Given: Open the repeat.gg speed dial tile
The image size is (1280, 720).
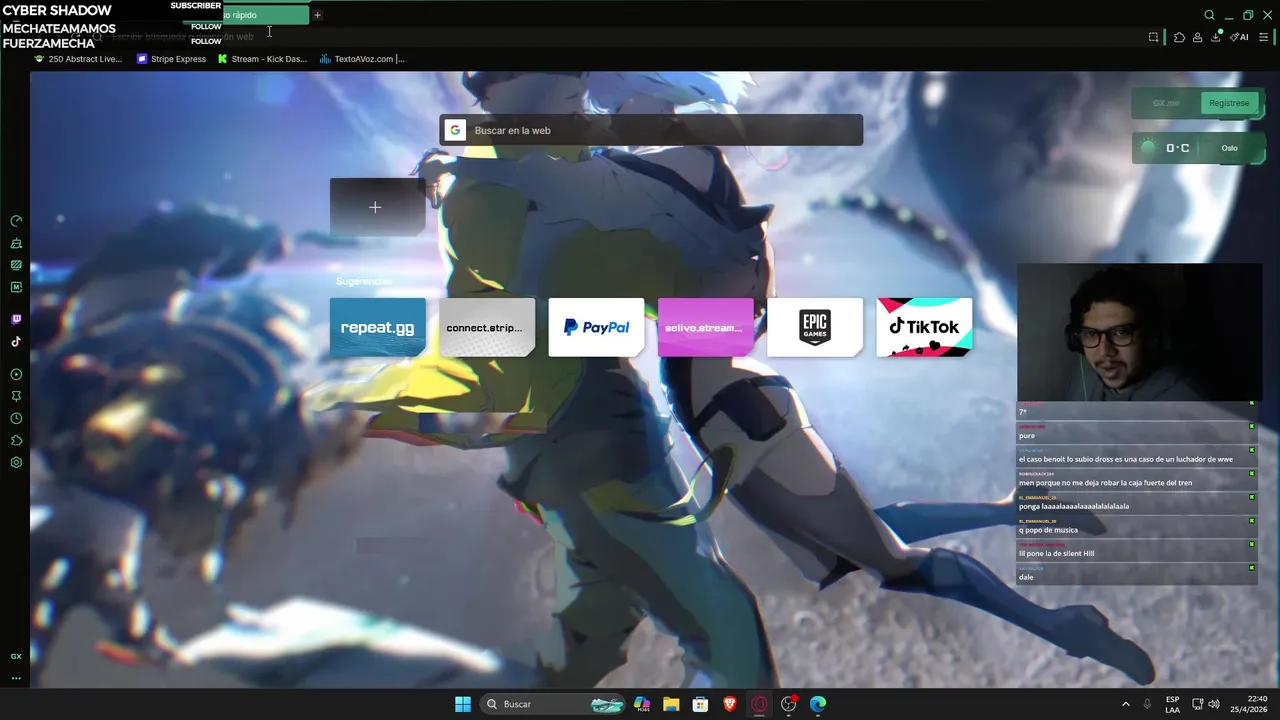Looking at the screenshot, I should [377, 327].
